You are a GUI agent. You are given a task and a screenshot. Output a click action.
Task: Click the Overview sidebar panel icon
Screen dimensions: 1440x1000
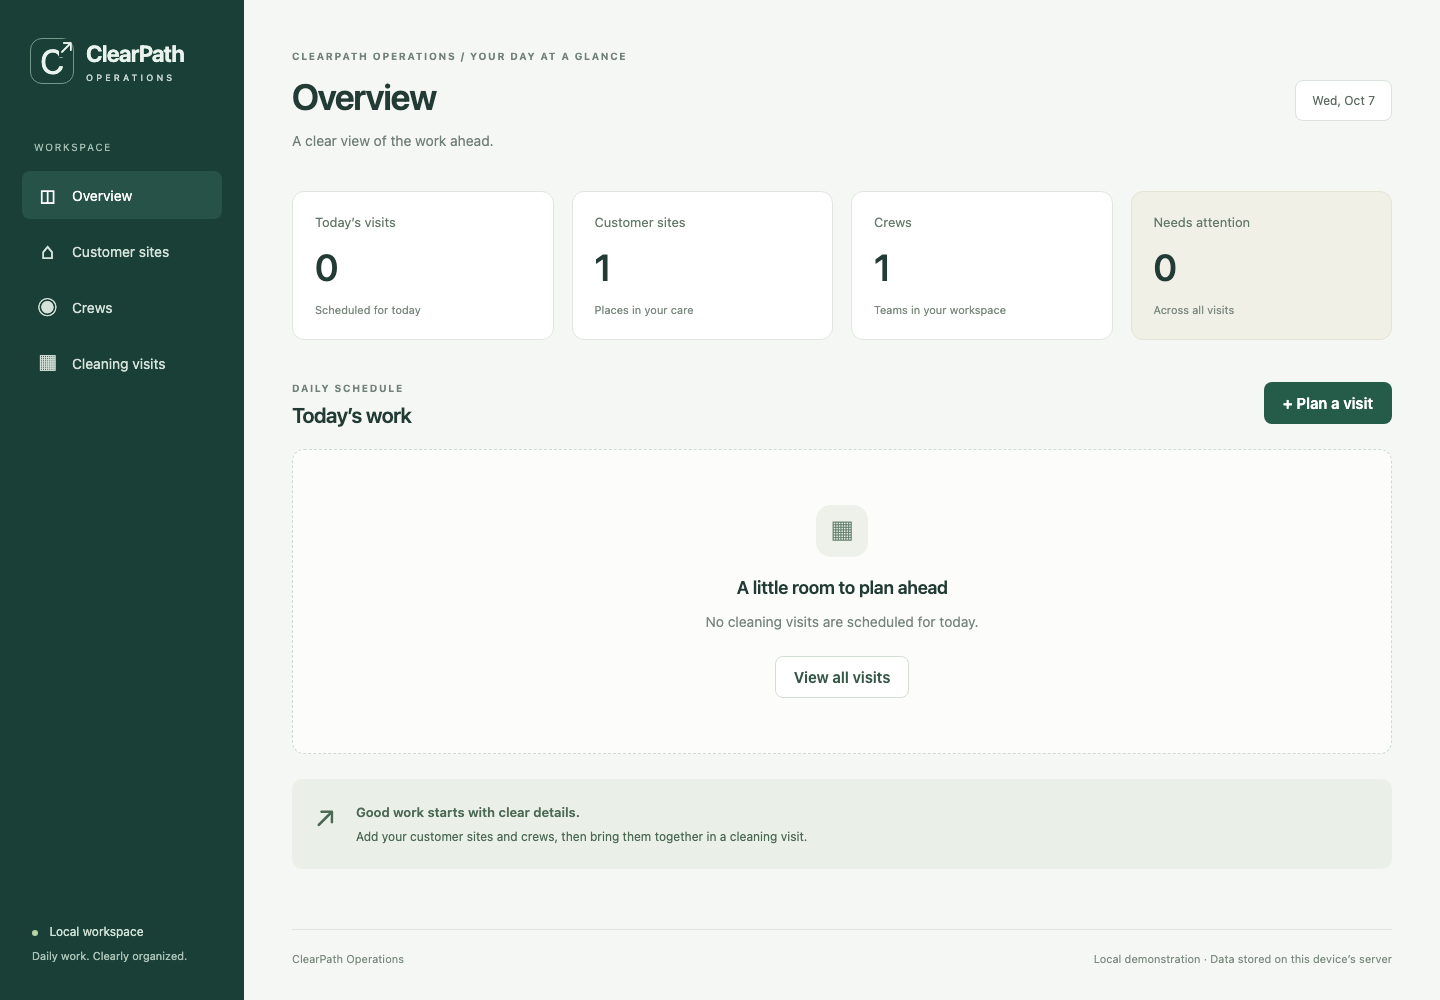pyautogui.click(x=47, y=196)
